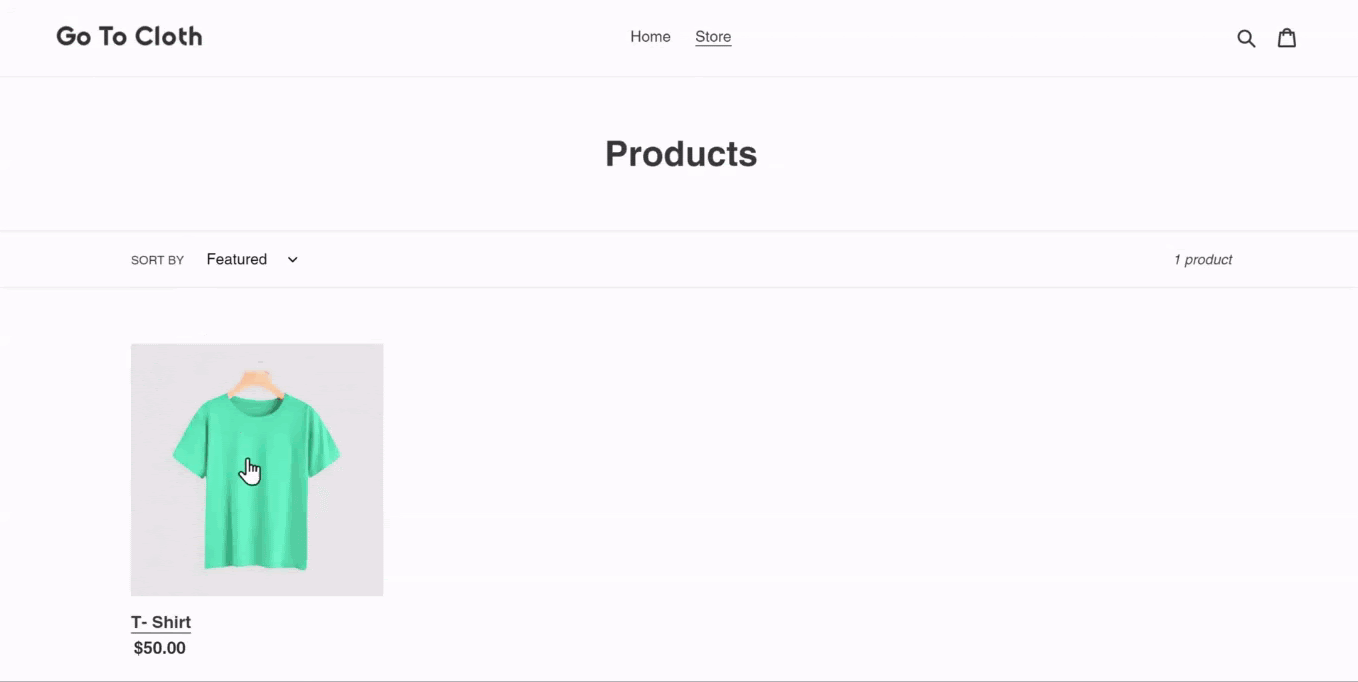
Task: Click the left sleeve of the green shirt
Action: 190,438
